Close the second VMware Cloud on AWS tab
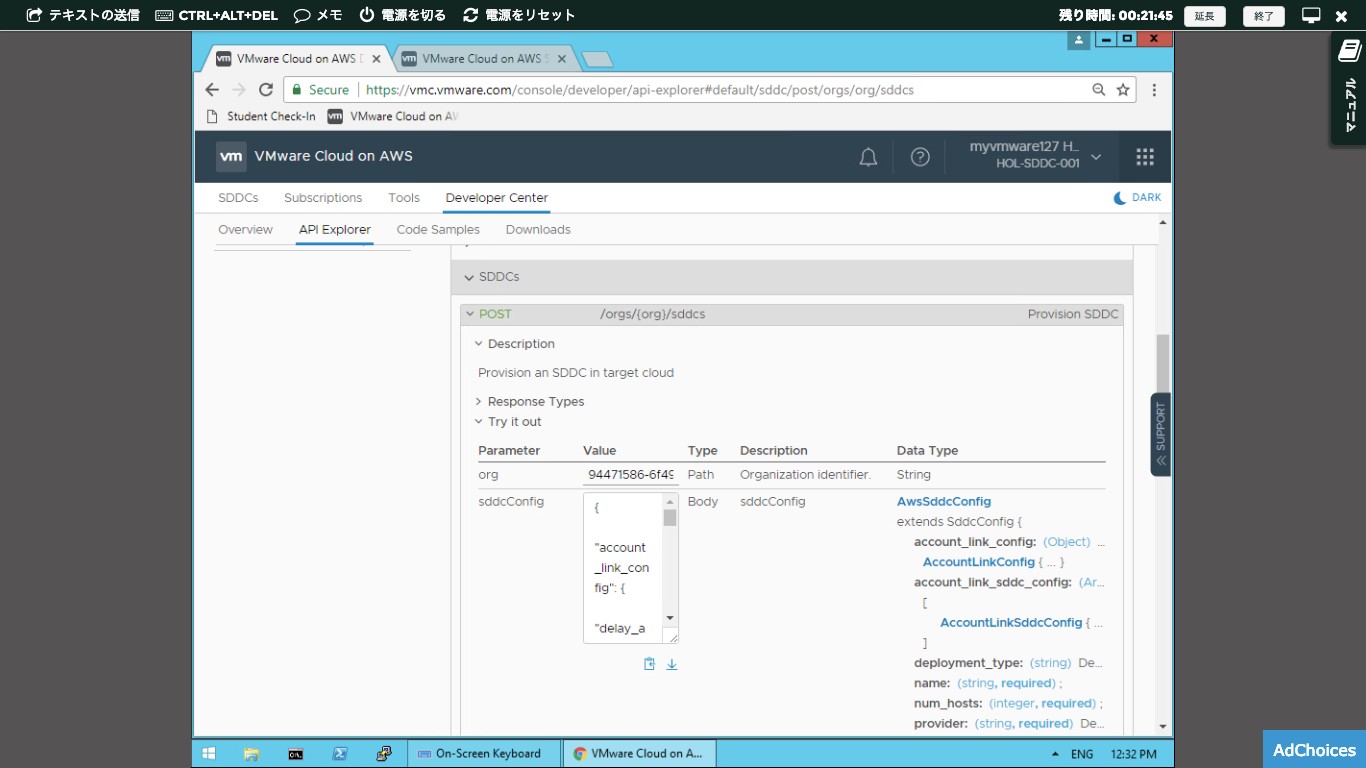The height and width of the screenshot is (768, 1366). click(561, 59)
